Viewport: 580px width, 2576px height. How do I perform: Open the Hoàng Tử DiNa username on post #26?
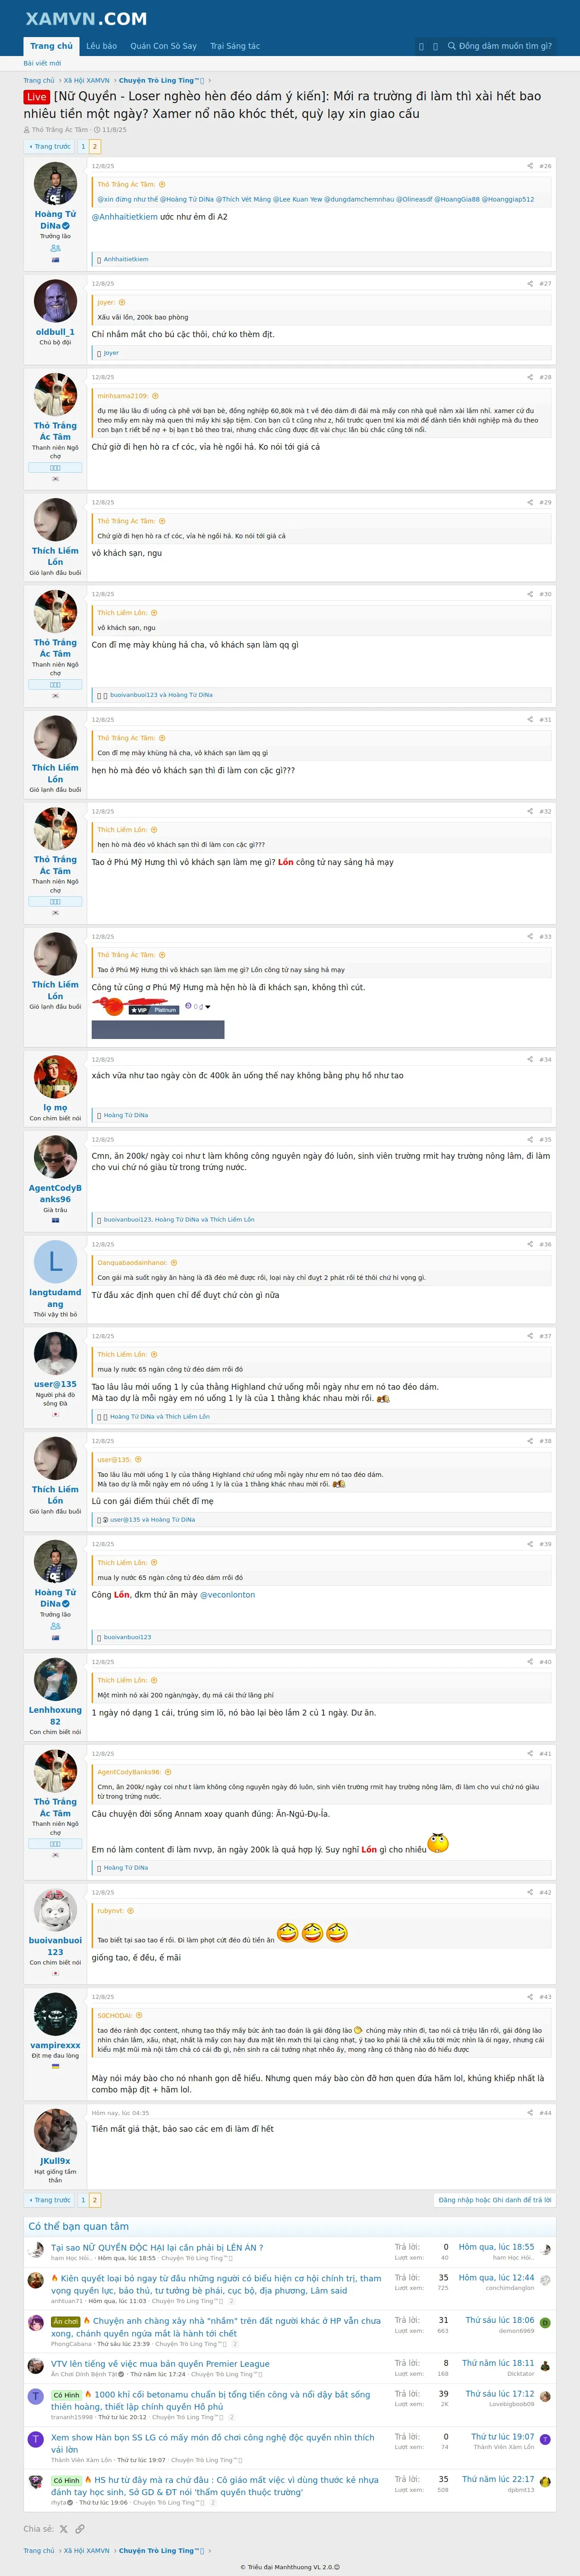pos(55,219)
